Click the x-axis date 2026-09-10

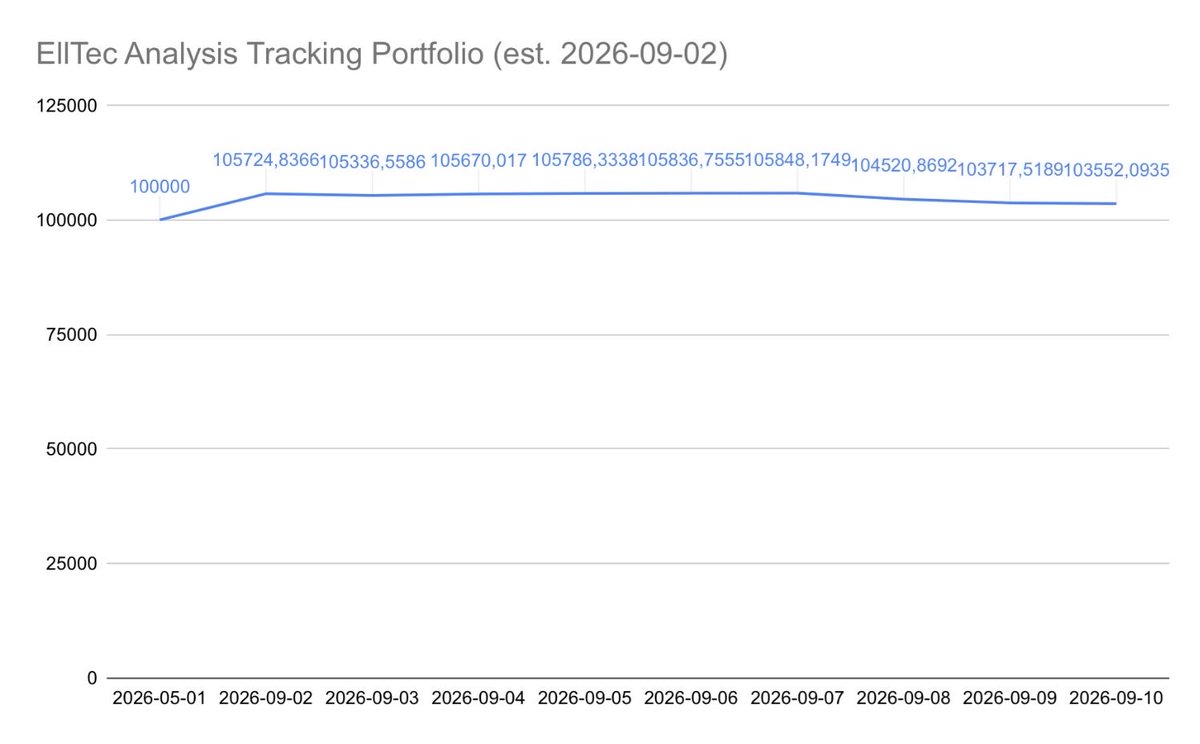[x=1116, y=699]
